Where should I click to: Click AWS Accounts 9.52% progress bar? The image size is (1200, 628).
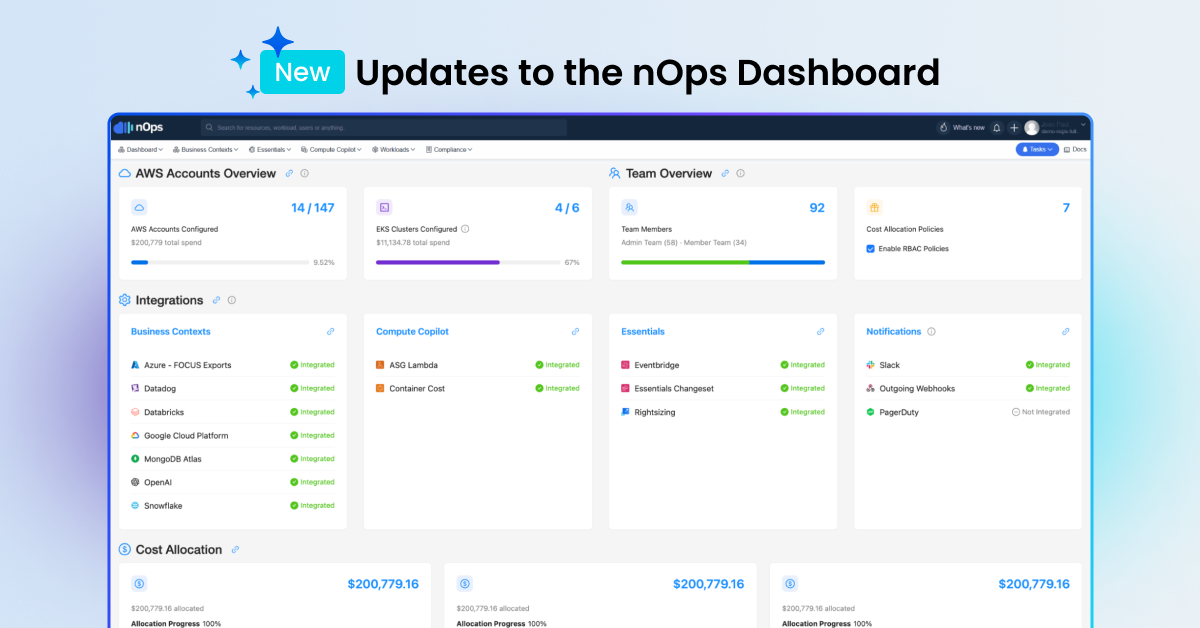pos(220,262)
